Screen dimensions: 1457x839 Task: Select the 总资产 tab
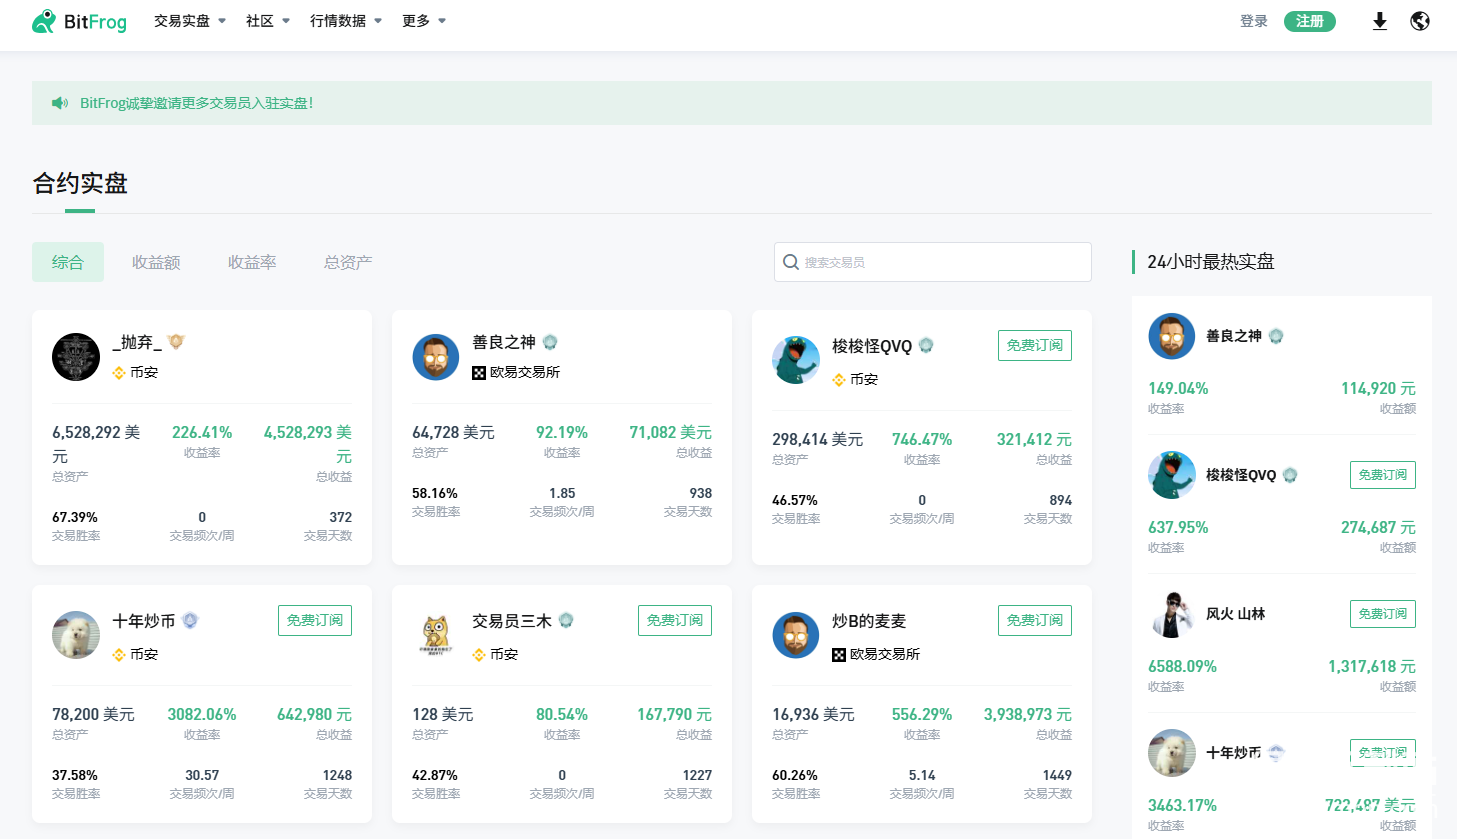tap(347, 261)
